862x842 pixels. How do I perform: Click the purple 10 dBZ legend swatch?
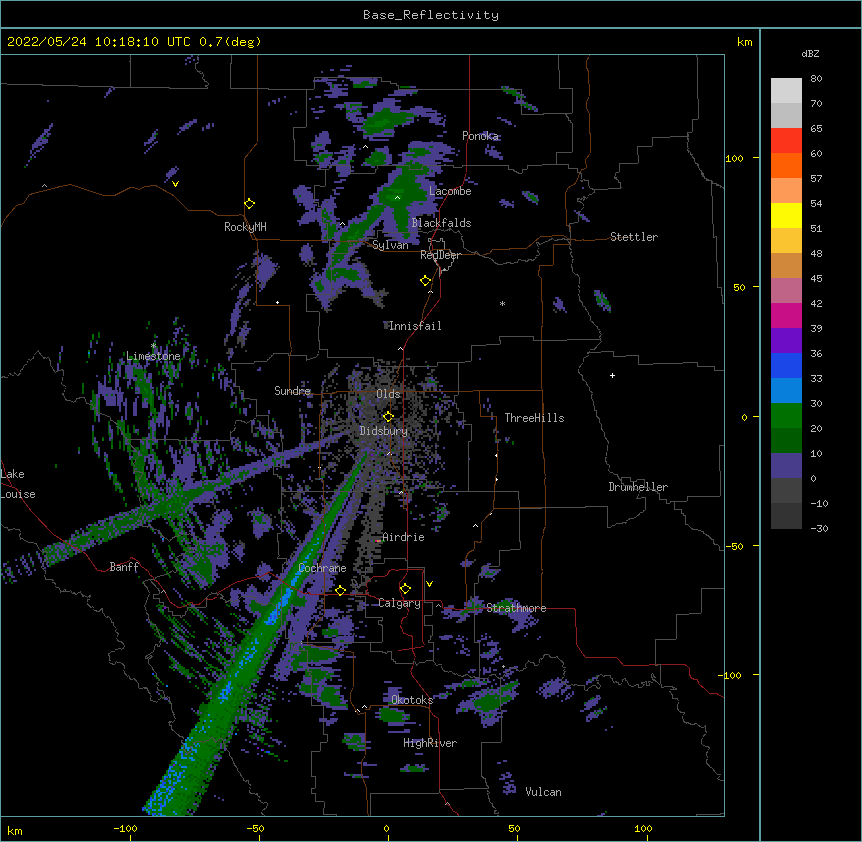coord(786,466)
